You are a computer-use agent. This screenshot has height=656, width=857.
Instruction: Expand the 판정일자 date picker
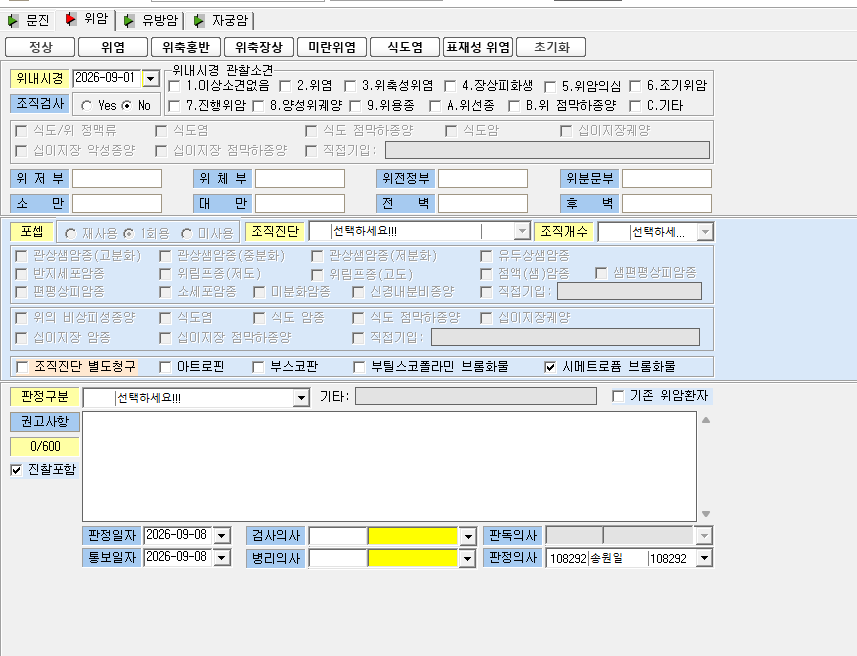tap(221, 535)
